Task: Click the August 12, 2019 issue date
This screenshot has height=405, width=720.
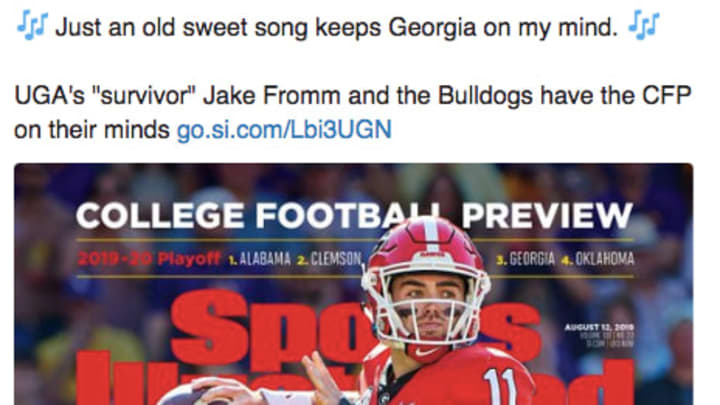Action: pos(599,327)
